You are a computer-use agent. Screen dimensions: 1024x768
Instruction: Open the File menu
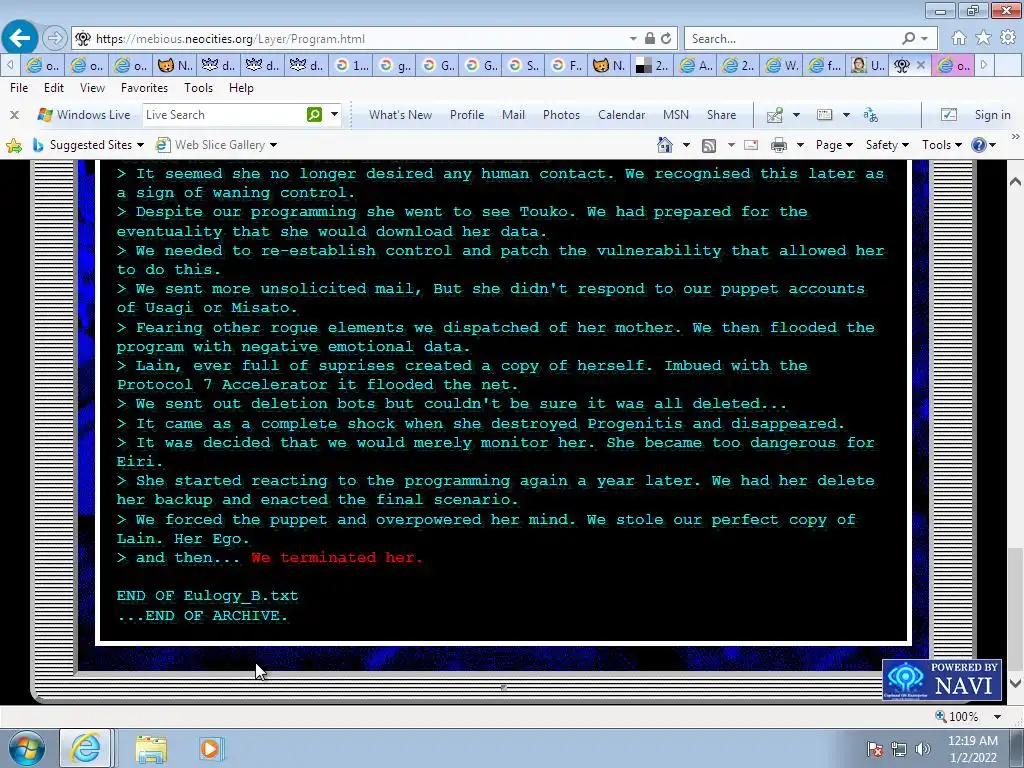pos(19,88)
